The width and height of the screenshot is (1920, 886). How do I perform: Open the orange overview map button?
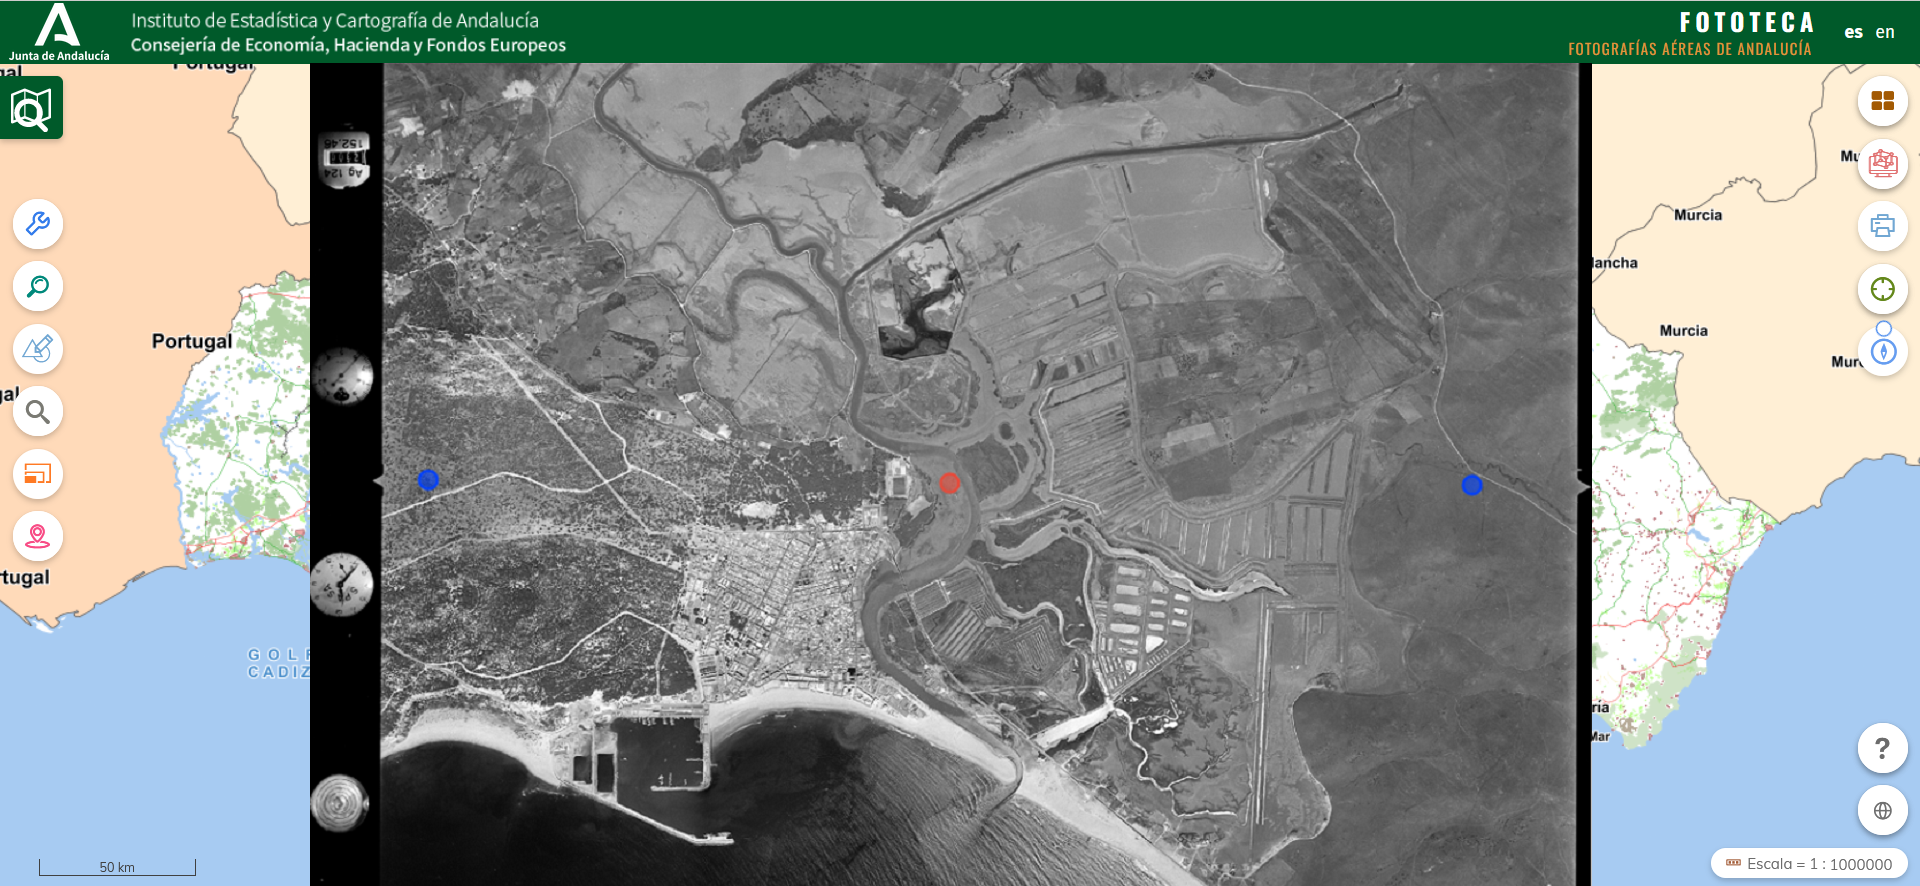coord(38,474)
